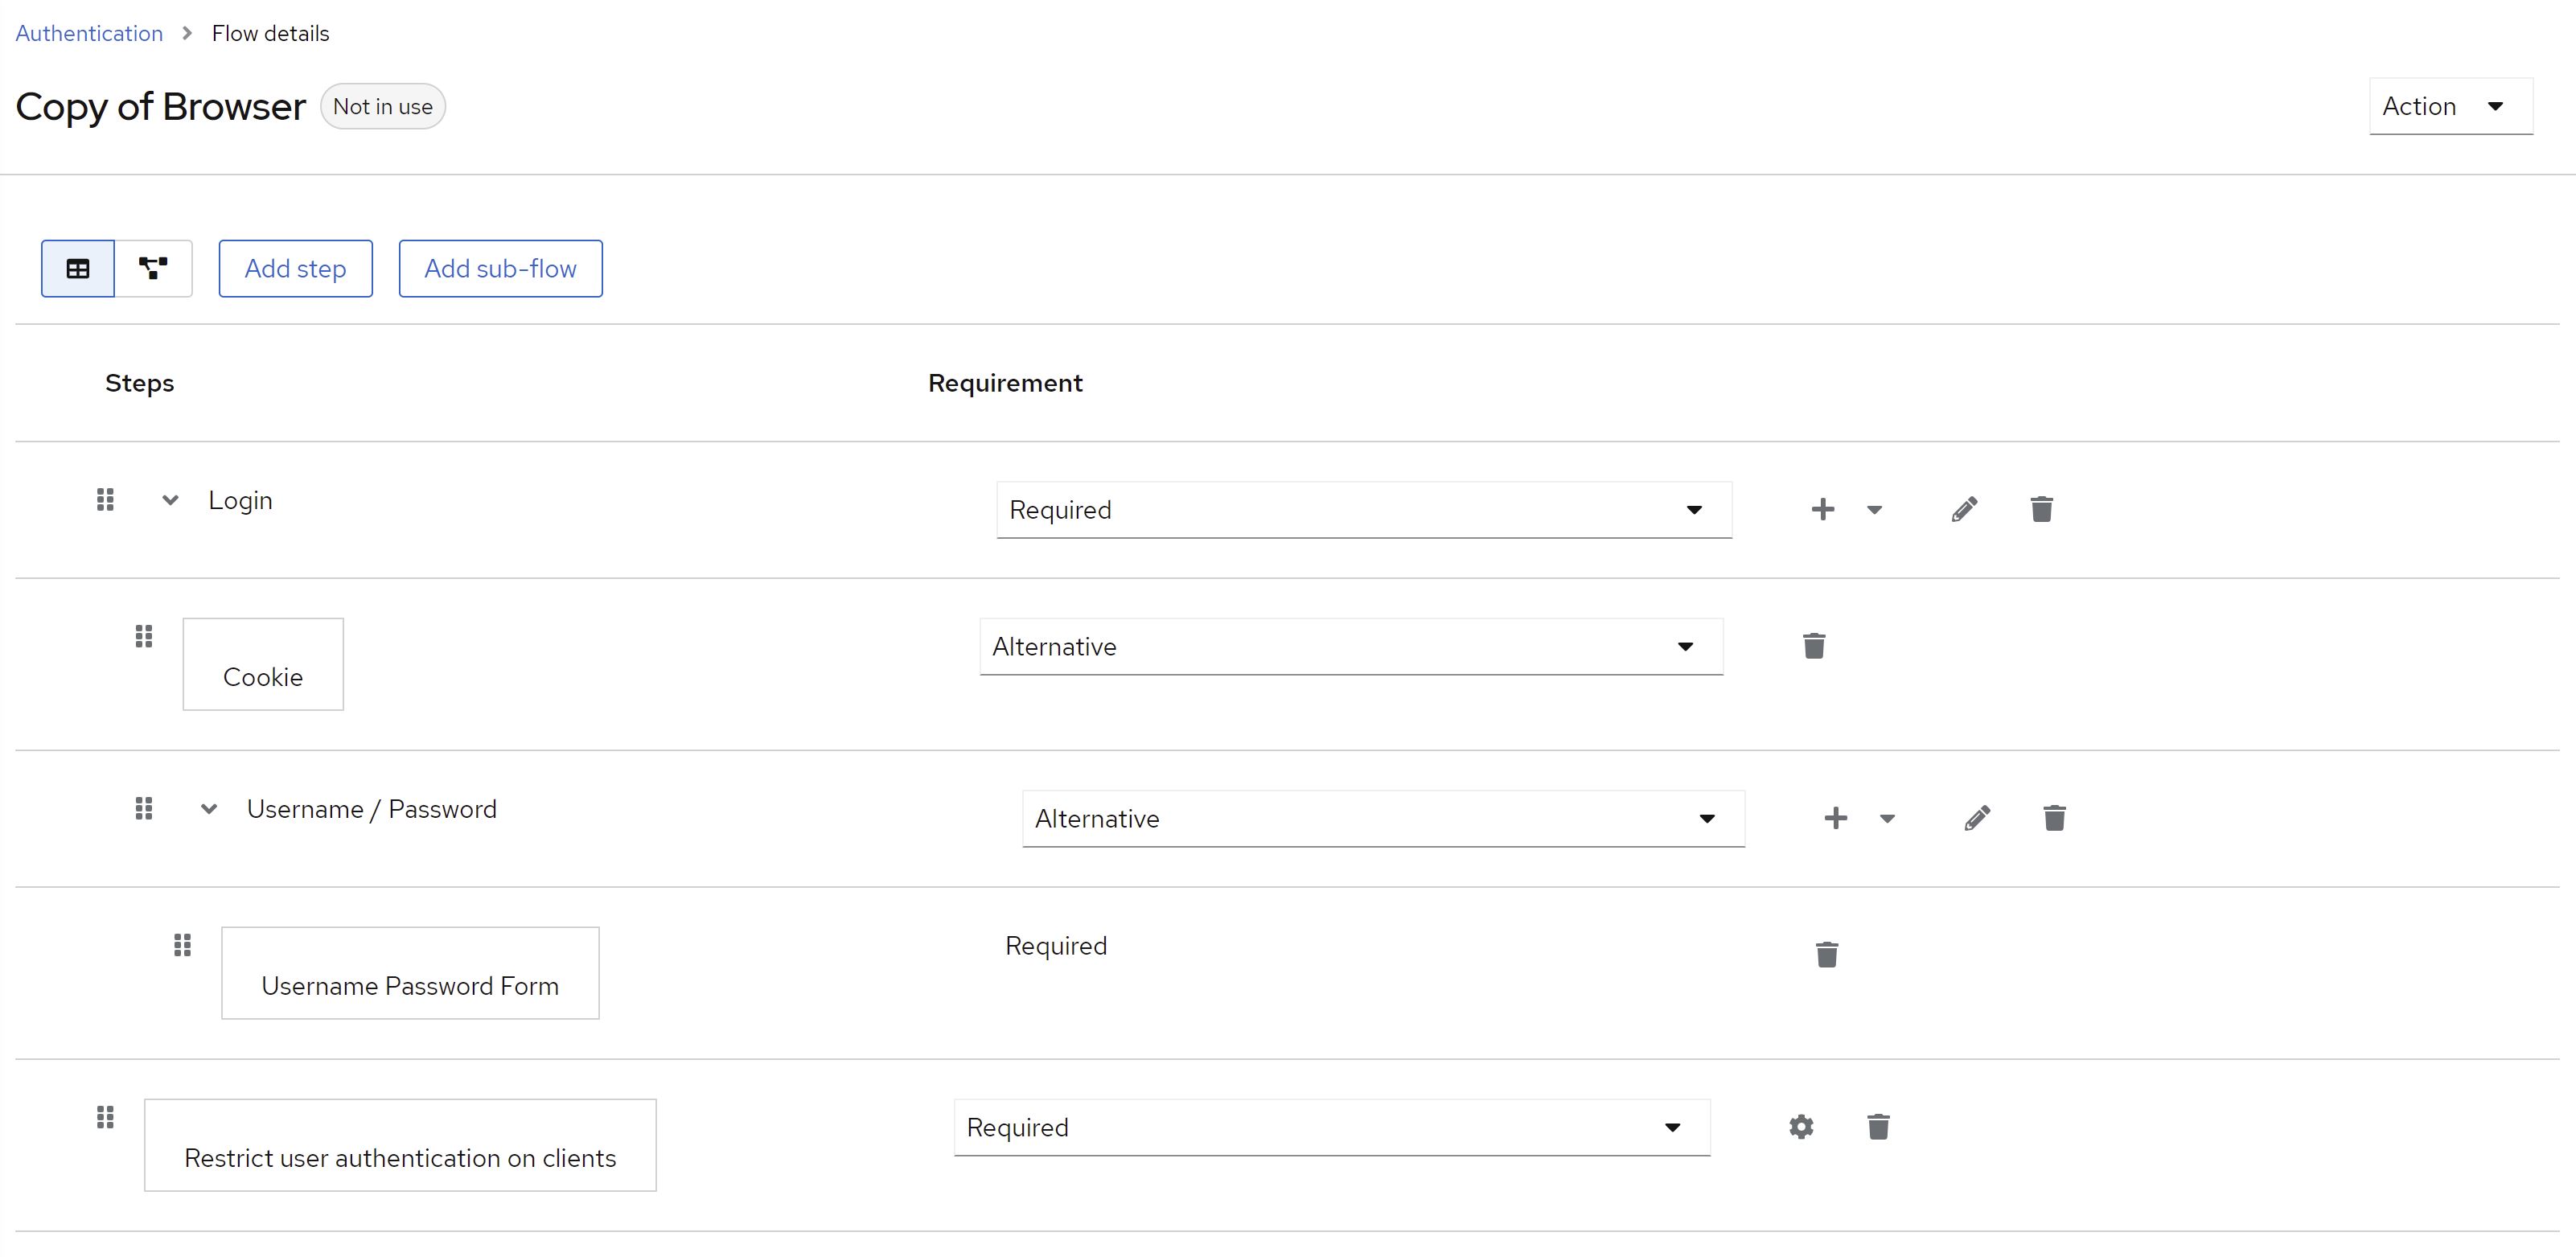Open Cookie requirement dropdown
The image size is (2576, 1257).
click(1350, 647)
